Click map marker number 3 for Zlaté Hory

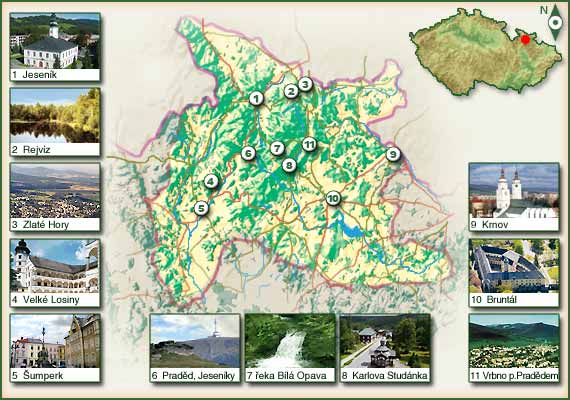(305, 84)
